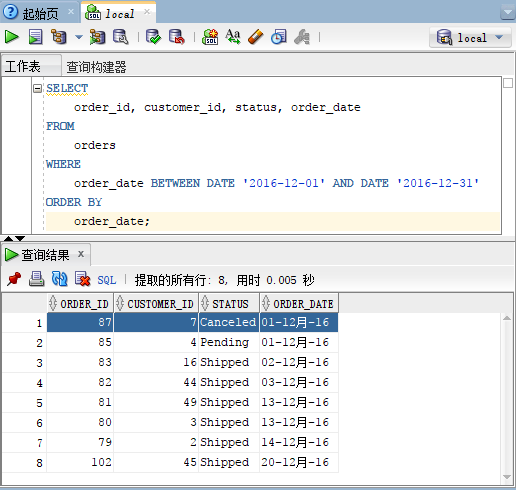Close the 查询结果 tab
Screen dimensions: 516x490
tap(81, 254)
